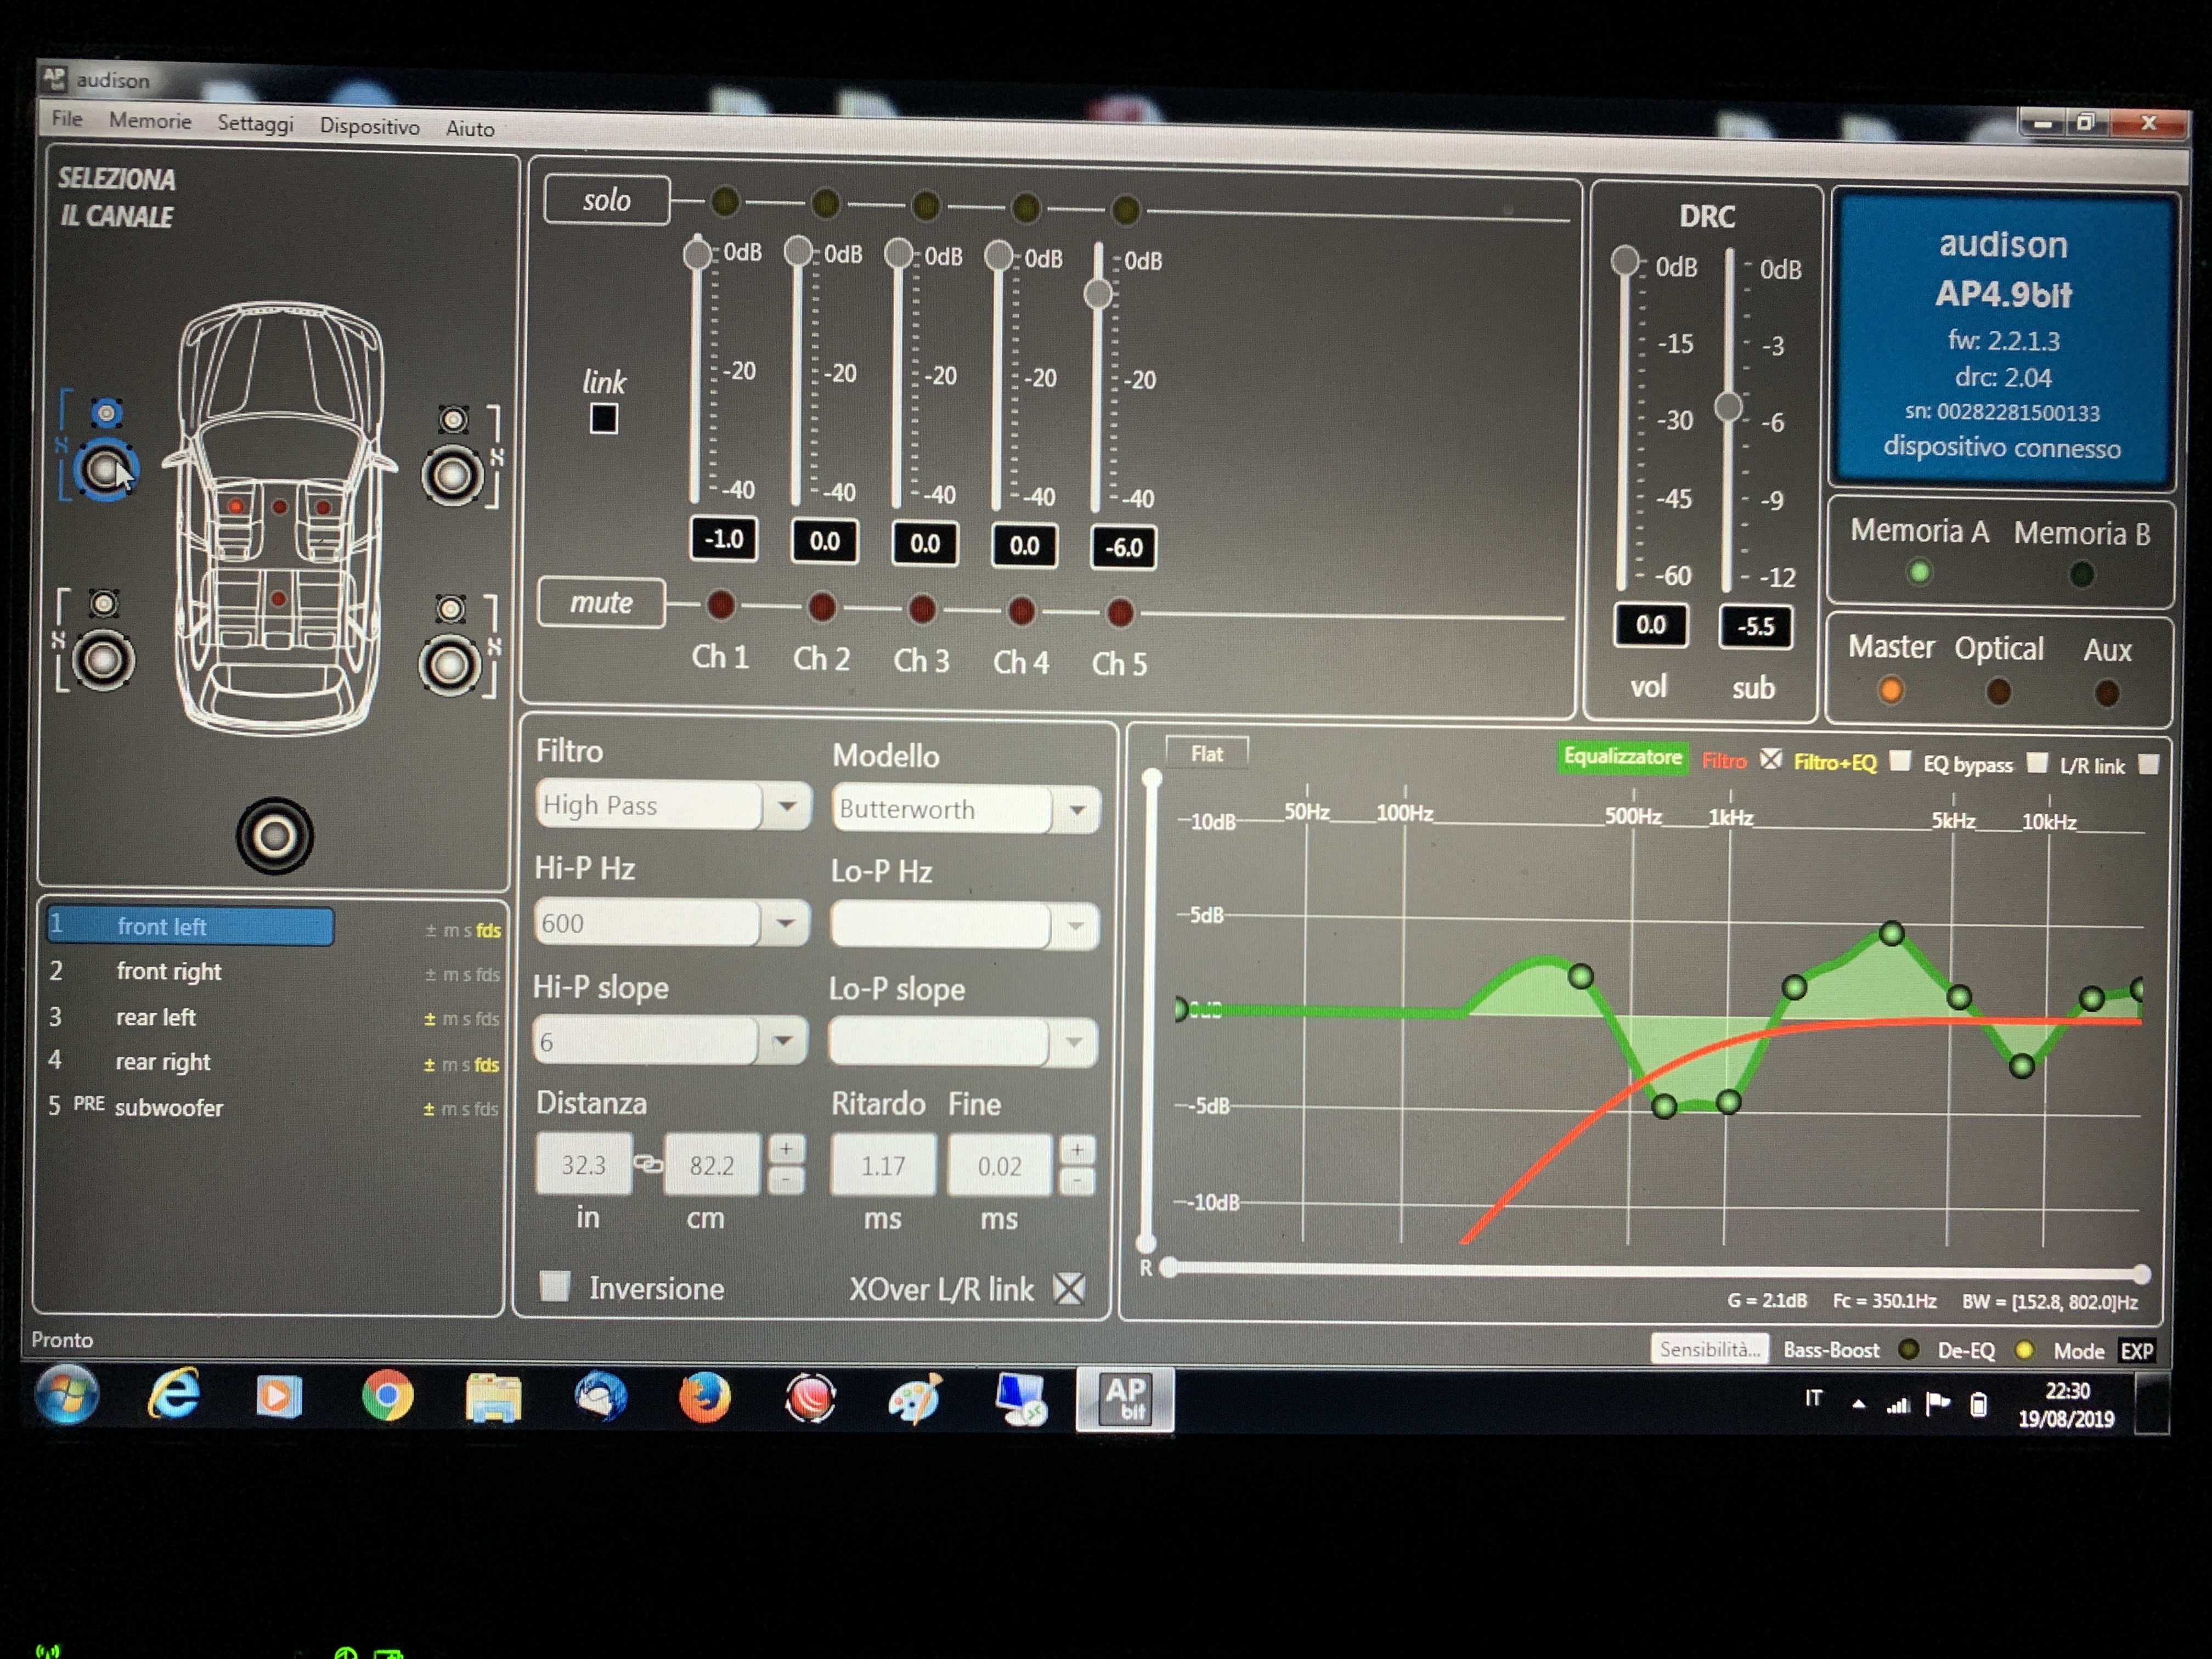Open Google Chrome from the taskbar
2212x1659 pixels.
coord(387,1396)
